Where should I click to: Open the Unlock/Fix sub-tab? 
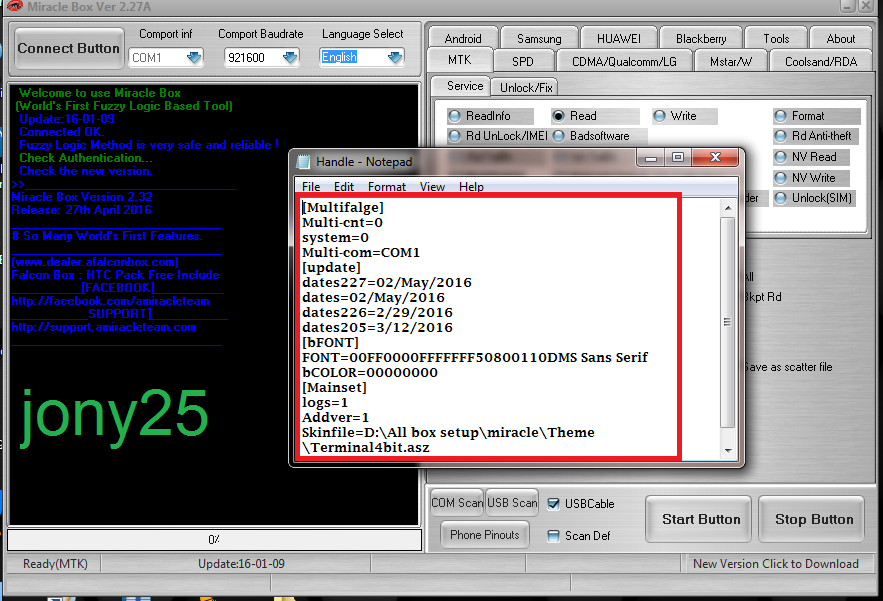[x=527, y=87]
